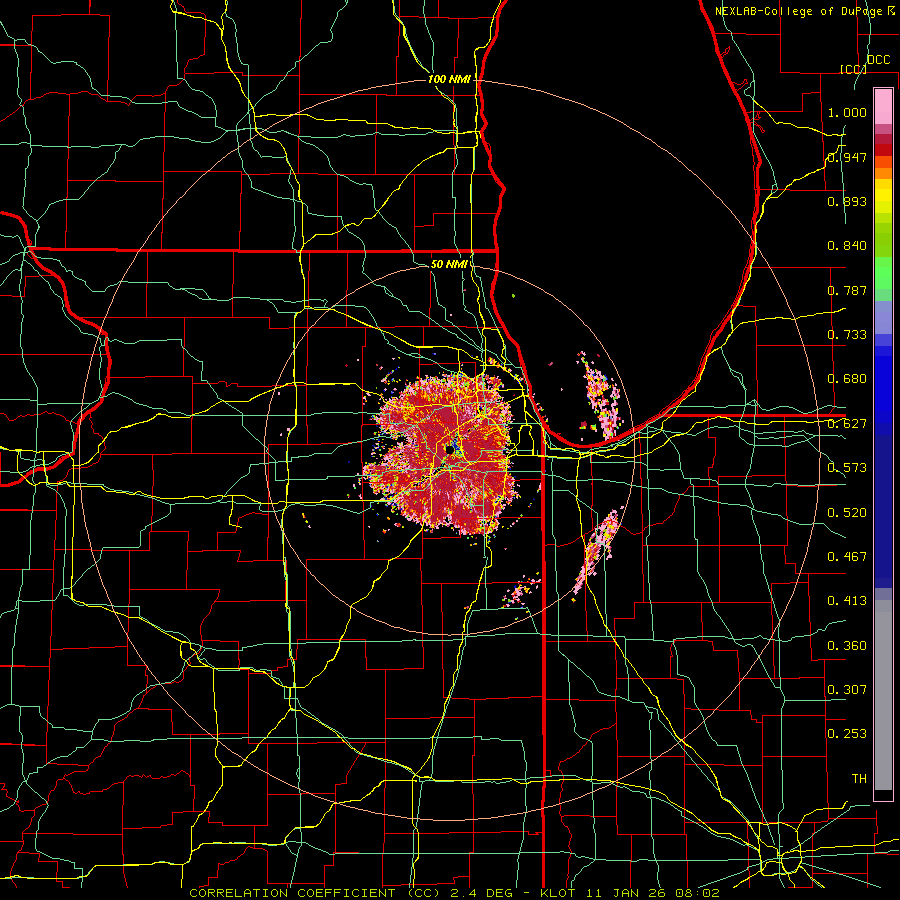Select the 0.947 color scale value
The height and width of the screenshot is (900, 900).
pos(847,157)
